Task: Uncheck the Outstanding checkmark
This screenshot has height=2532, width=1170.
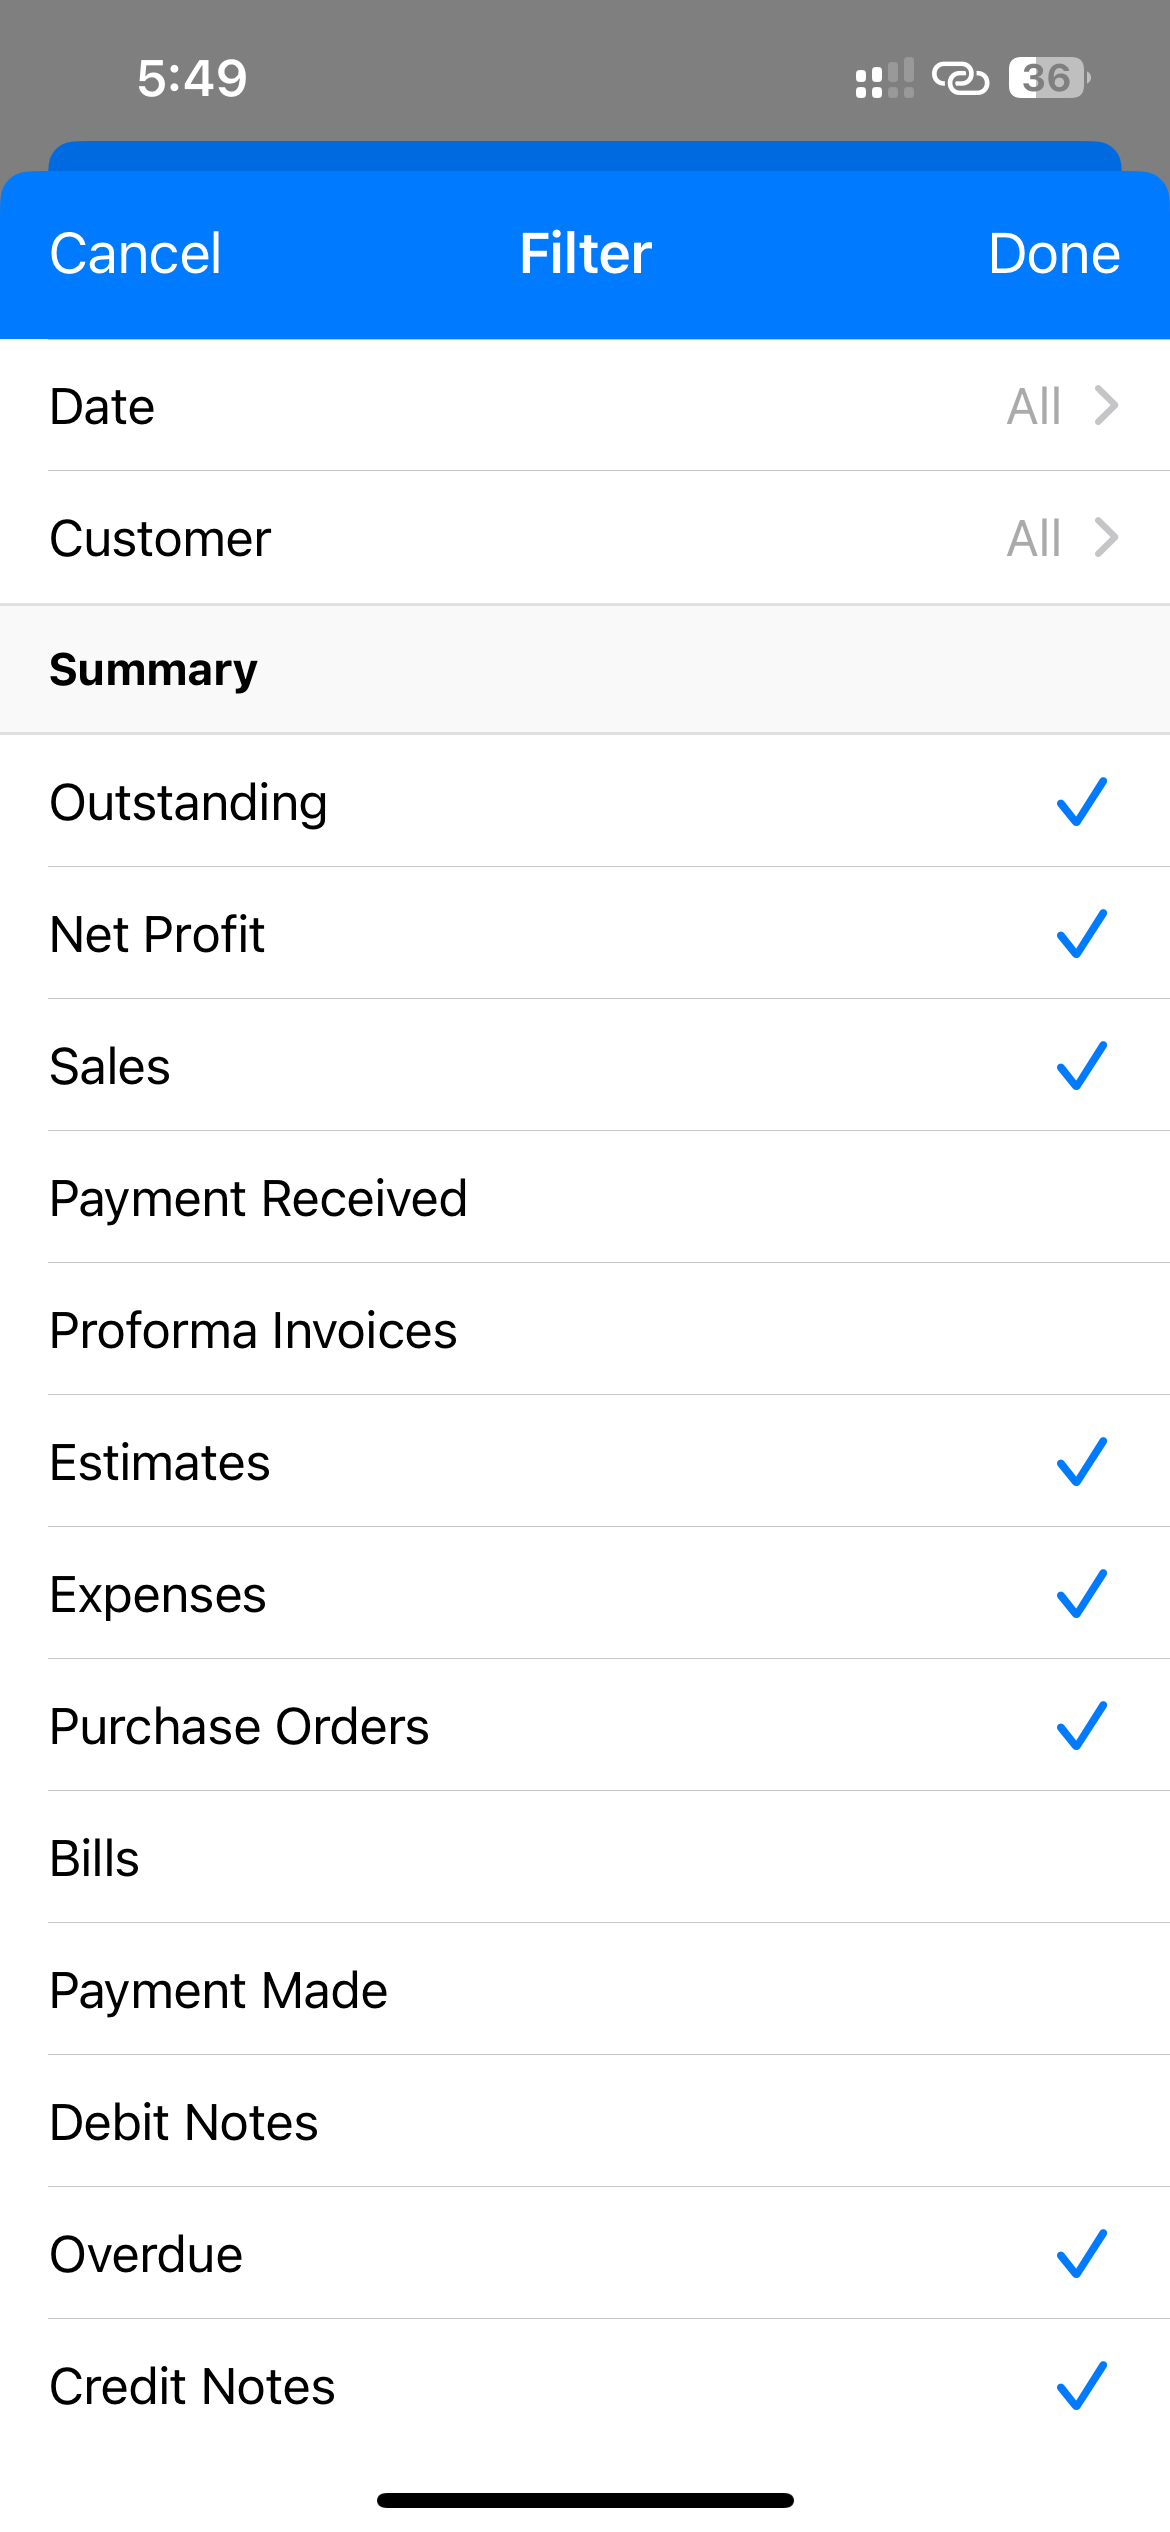Action: click(x=1082, y=802)
